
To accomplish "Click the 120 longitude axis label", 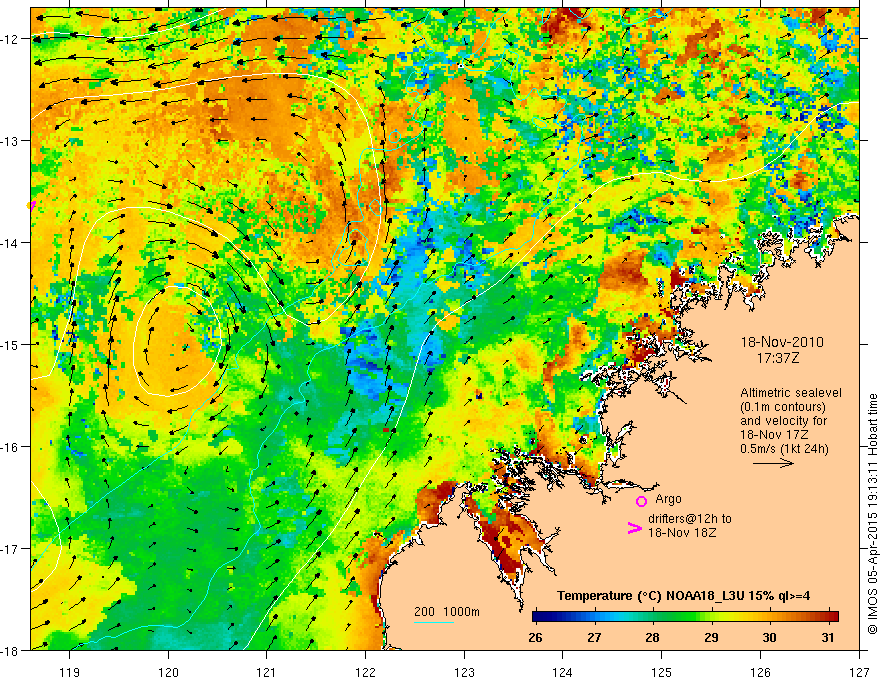I will pos(168,672).
